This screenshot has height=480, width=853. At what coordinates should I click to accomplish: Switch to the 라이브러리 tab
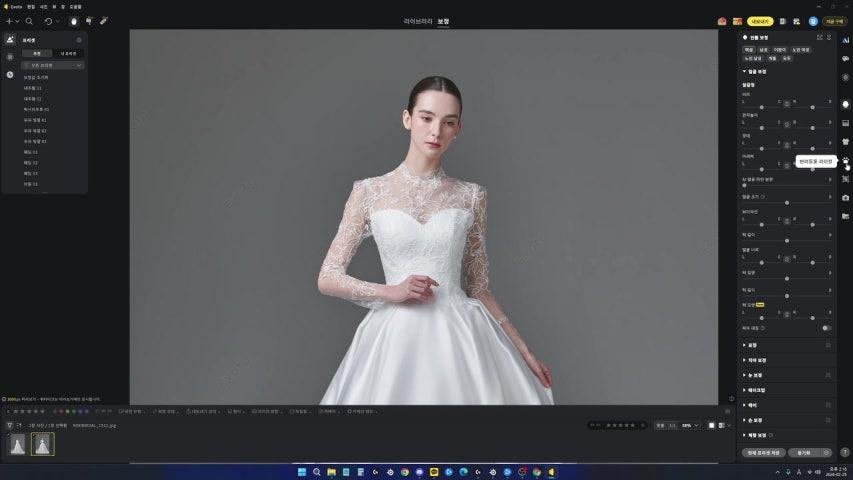click(x=418, y=21)
